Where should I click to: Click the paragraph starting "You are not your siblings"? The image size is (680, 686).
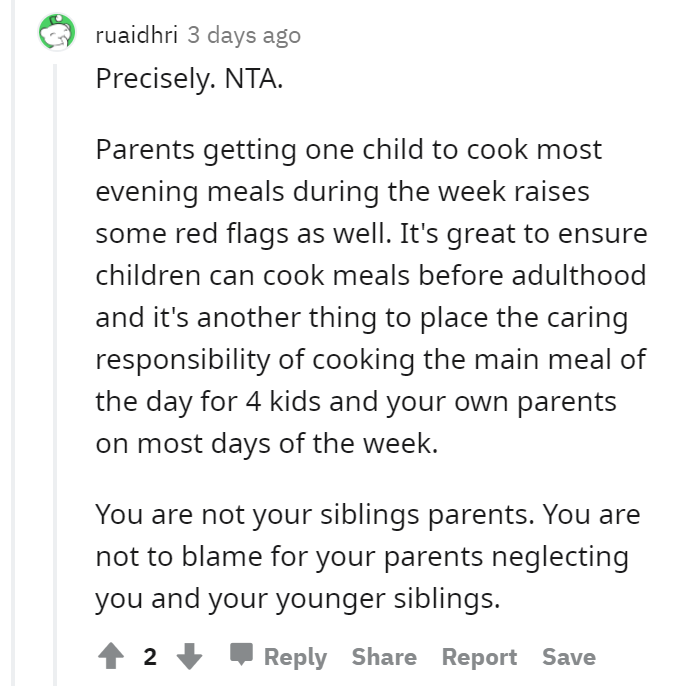(368, 556)
